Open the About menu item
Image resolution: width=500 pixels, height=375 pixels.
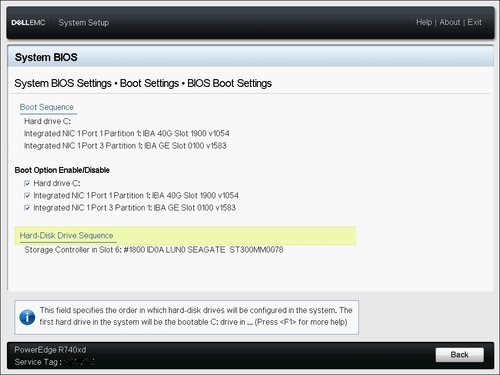tap(450, 22)
